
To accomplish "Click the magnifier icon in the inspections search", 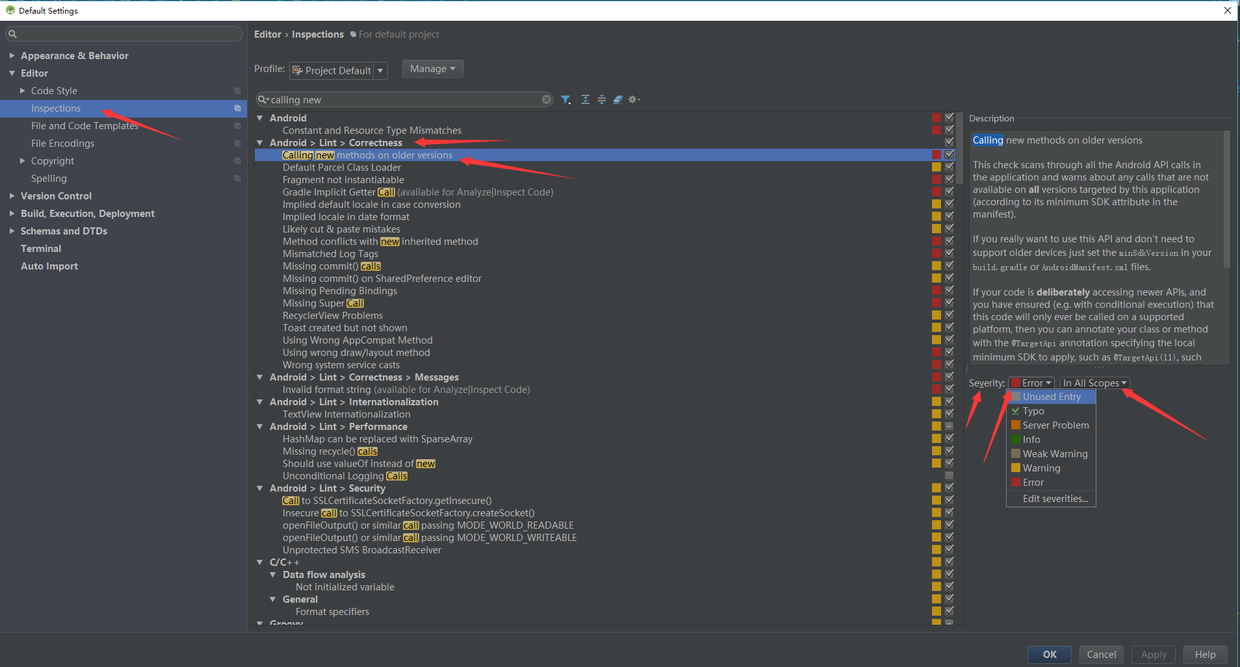I will (263, 100).
